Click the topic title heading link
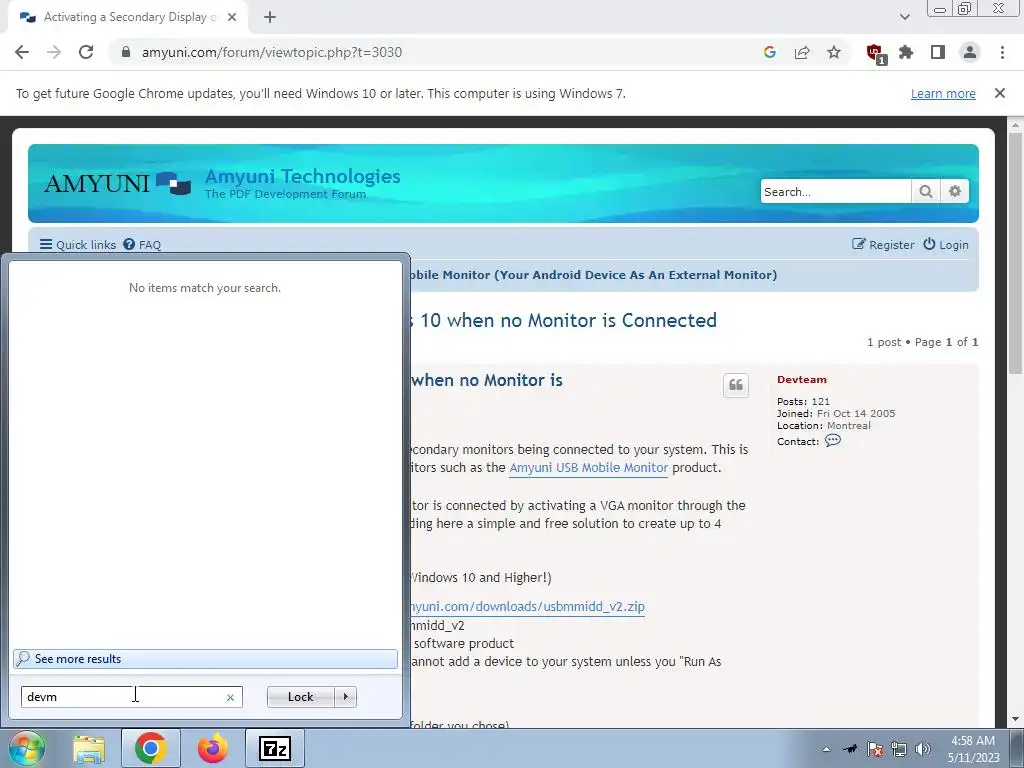The height and width of the screenshot is (768, 1024). [x=563, y=320]
